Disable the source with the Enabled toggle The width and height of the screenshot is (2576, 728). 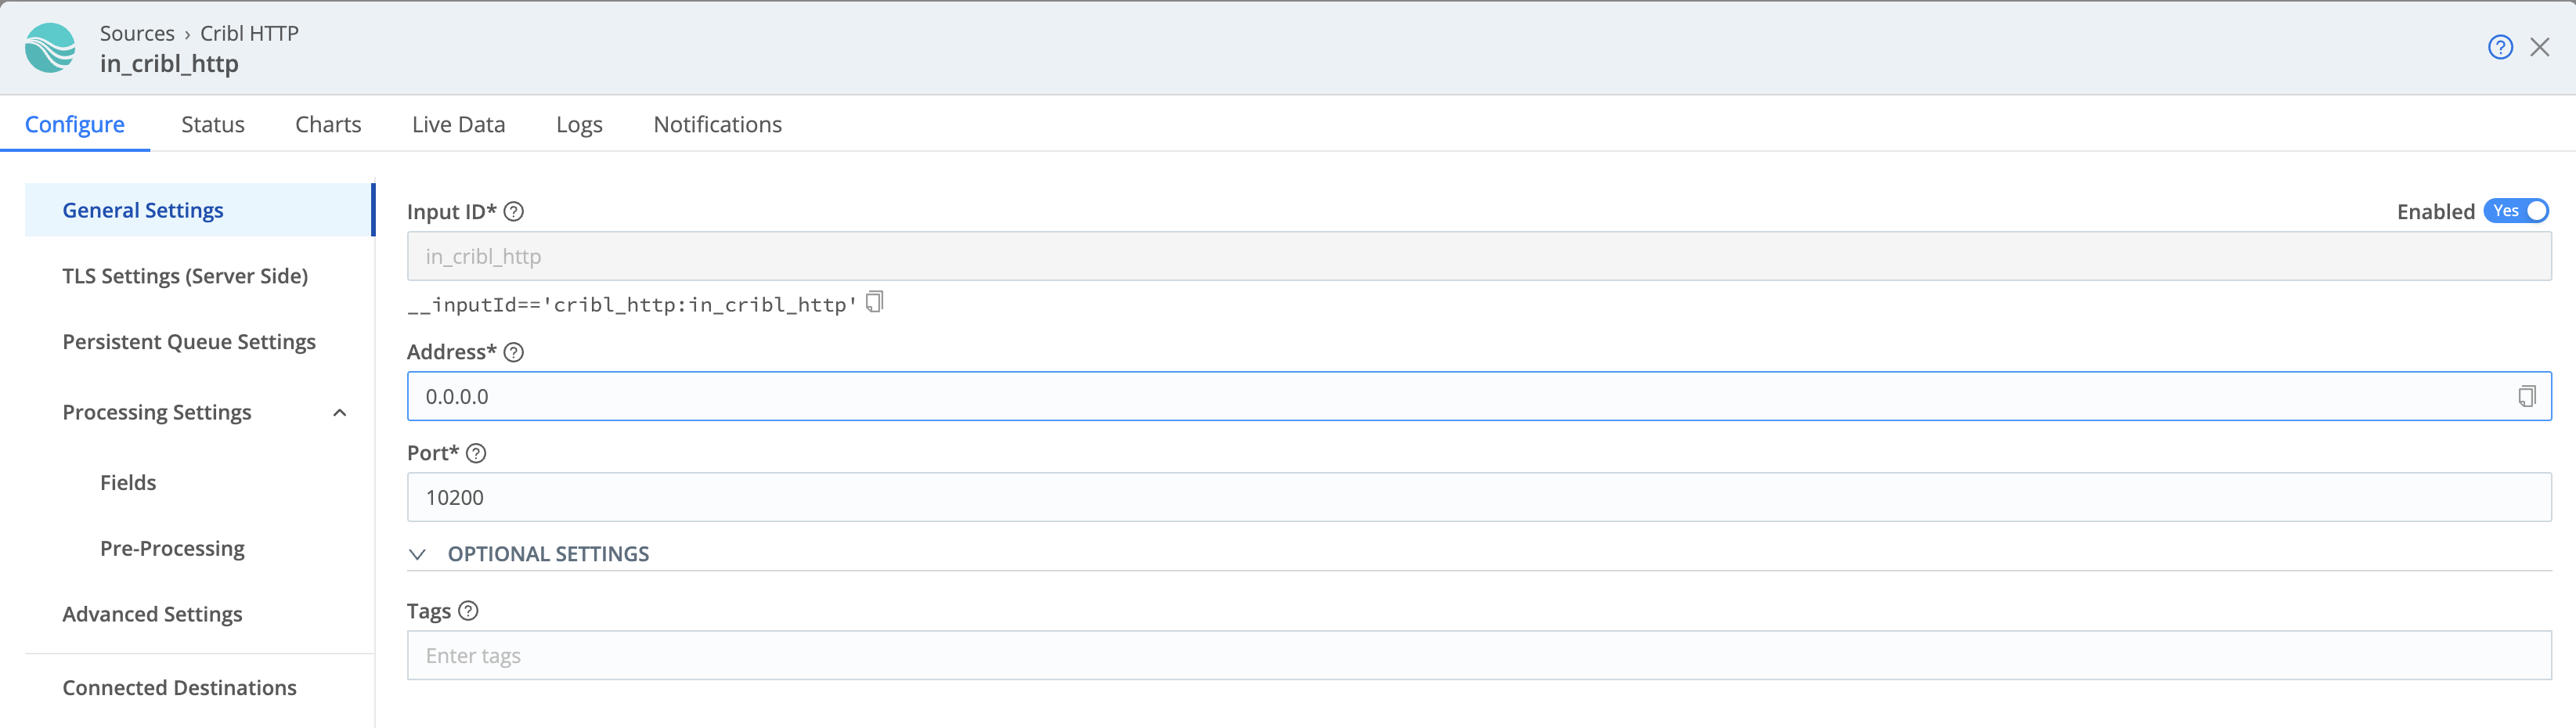[2516, 211]
